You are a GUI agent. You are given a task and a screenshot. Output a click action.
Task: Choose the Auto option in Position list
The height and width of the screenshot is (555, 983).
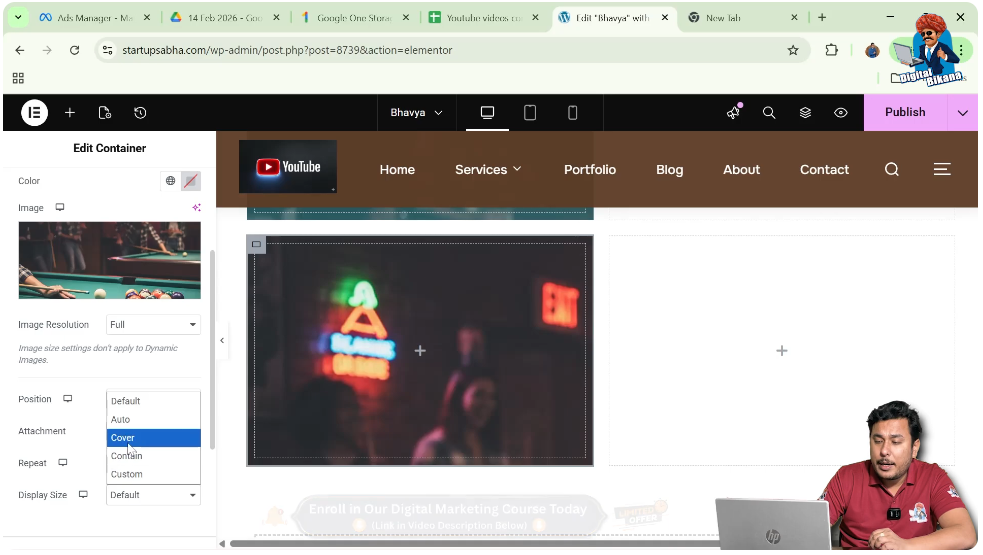coord(121,420)
